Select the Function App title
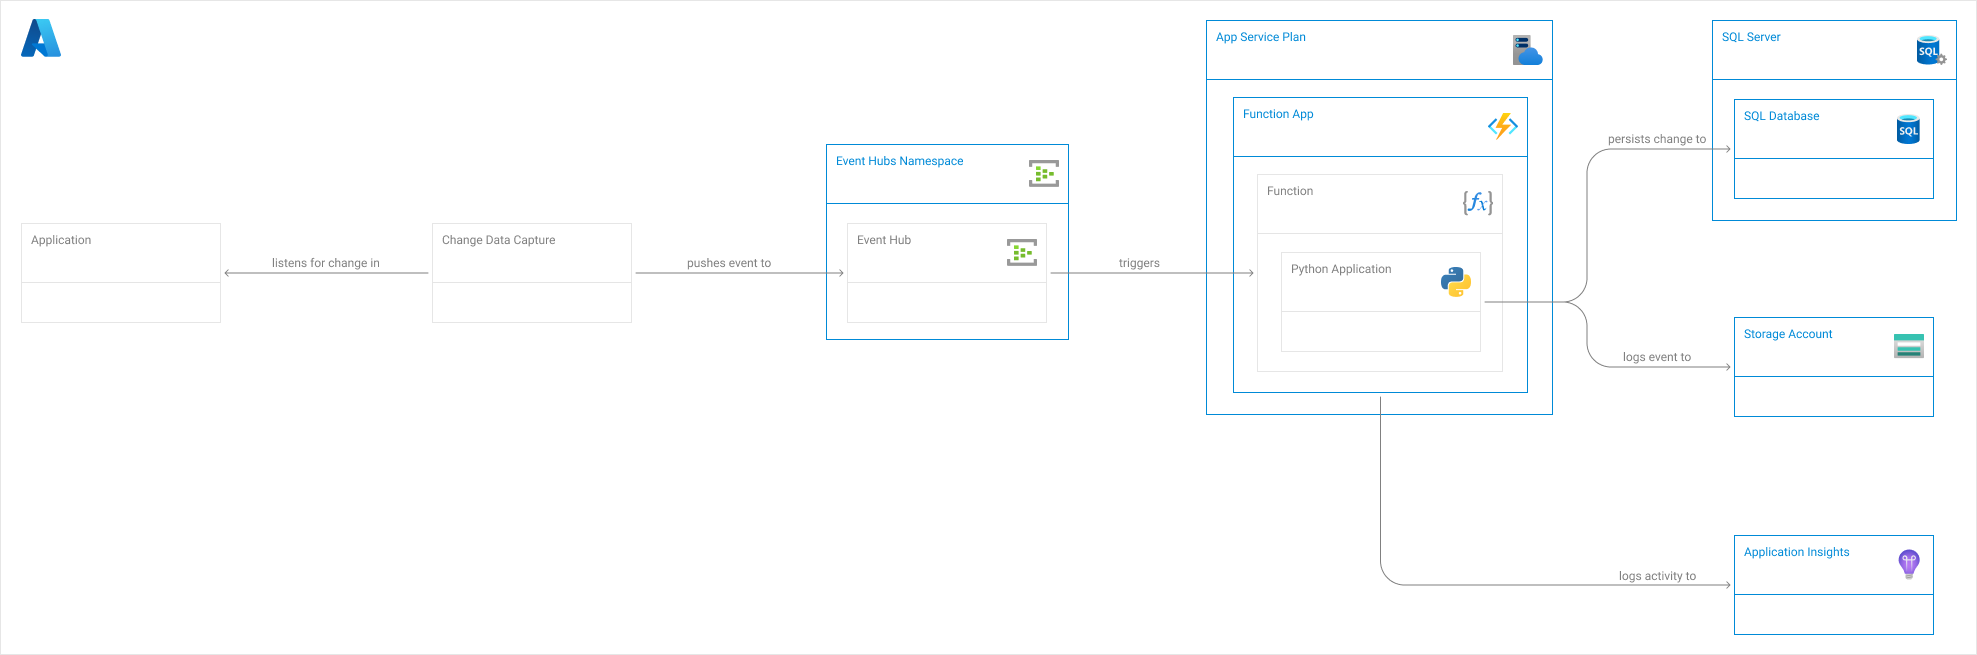 click(x=1278, y=114)
